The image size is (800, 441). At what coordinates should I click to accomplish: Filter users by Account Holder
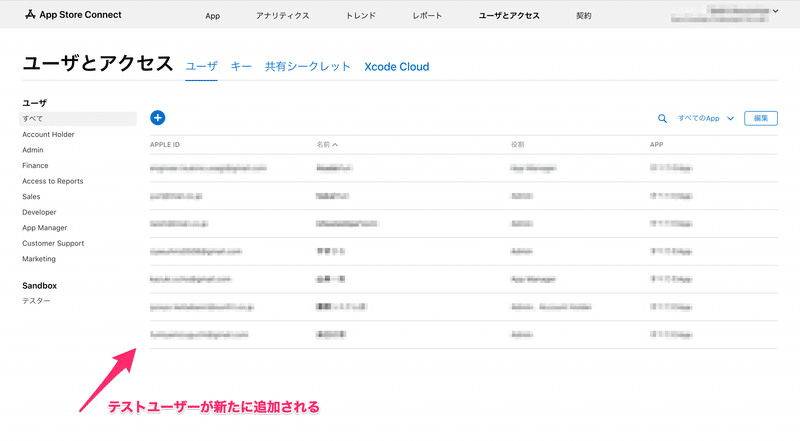[x=48, y=134]
